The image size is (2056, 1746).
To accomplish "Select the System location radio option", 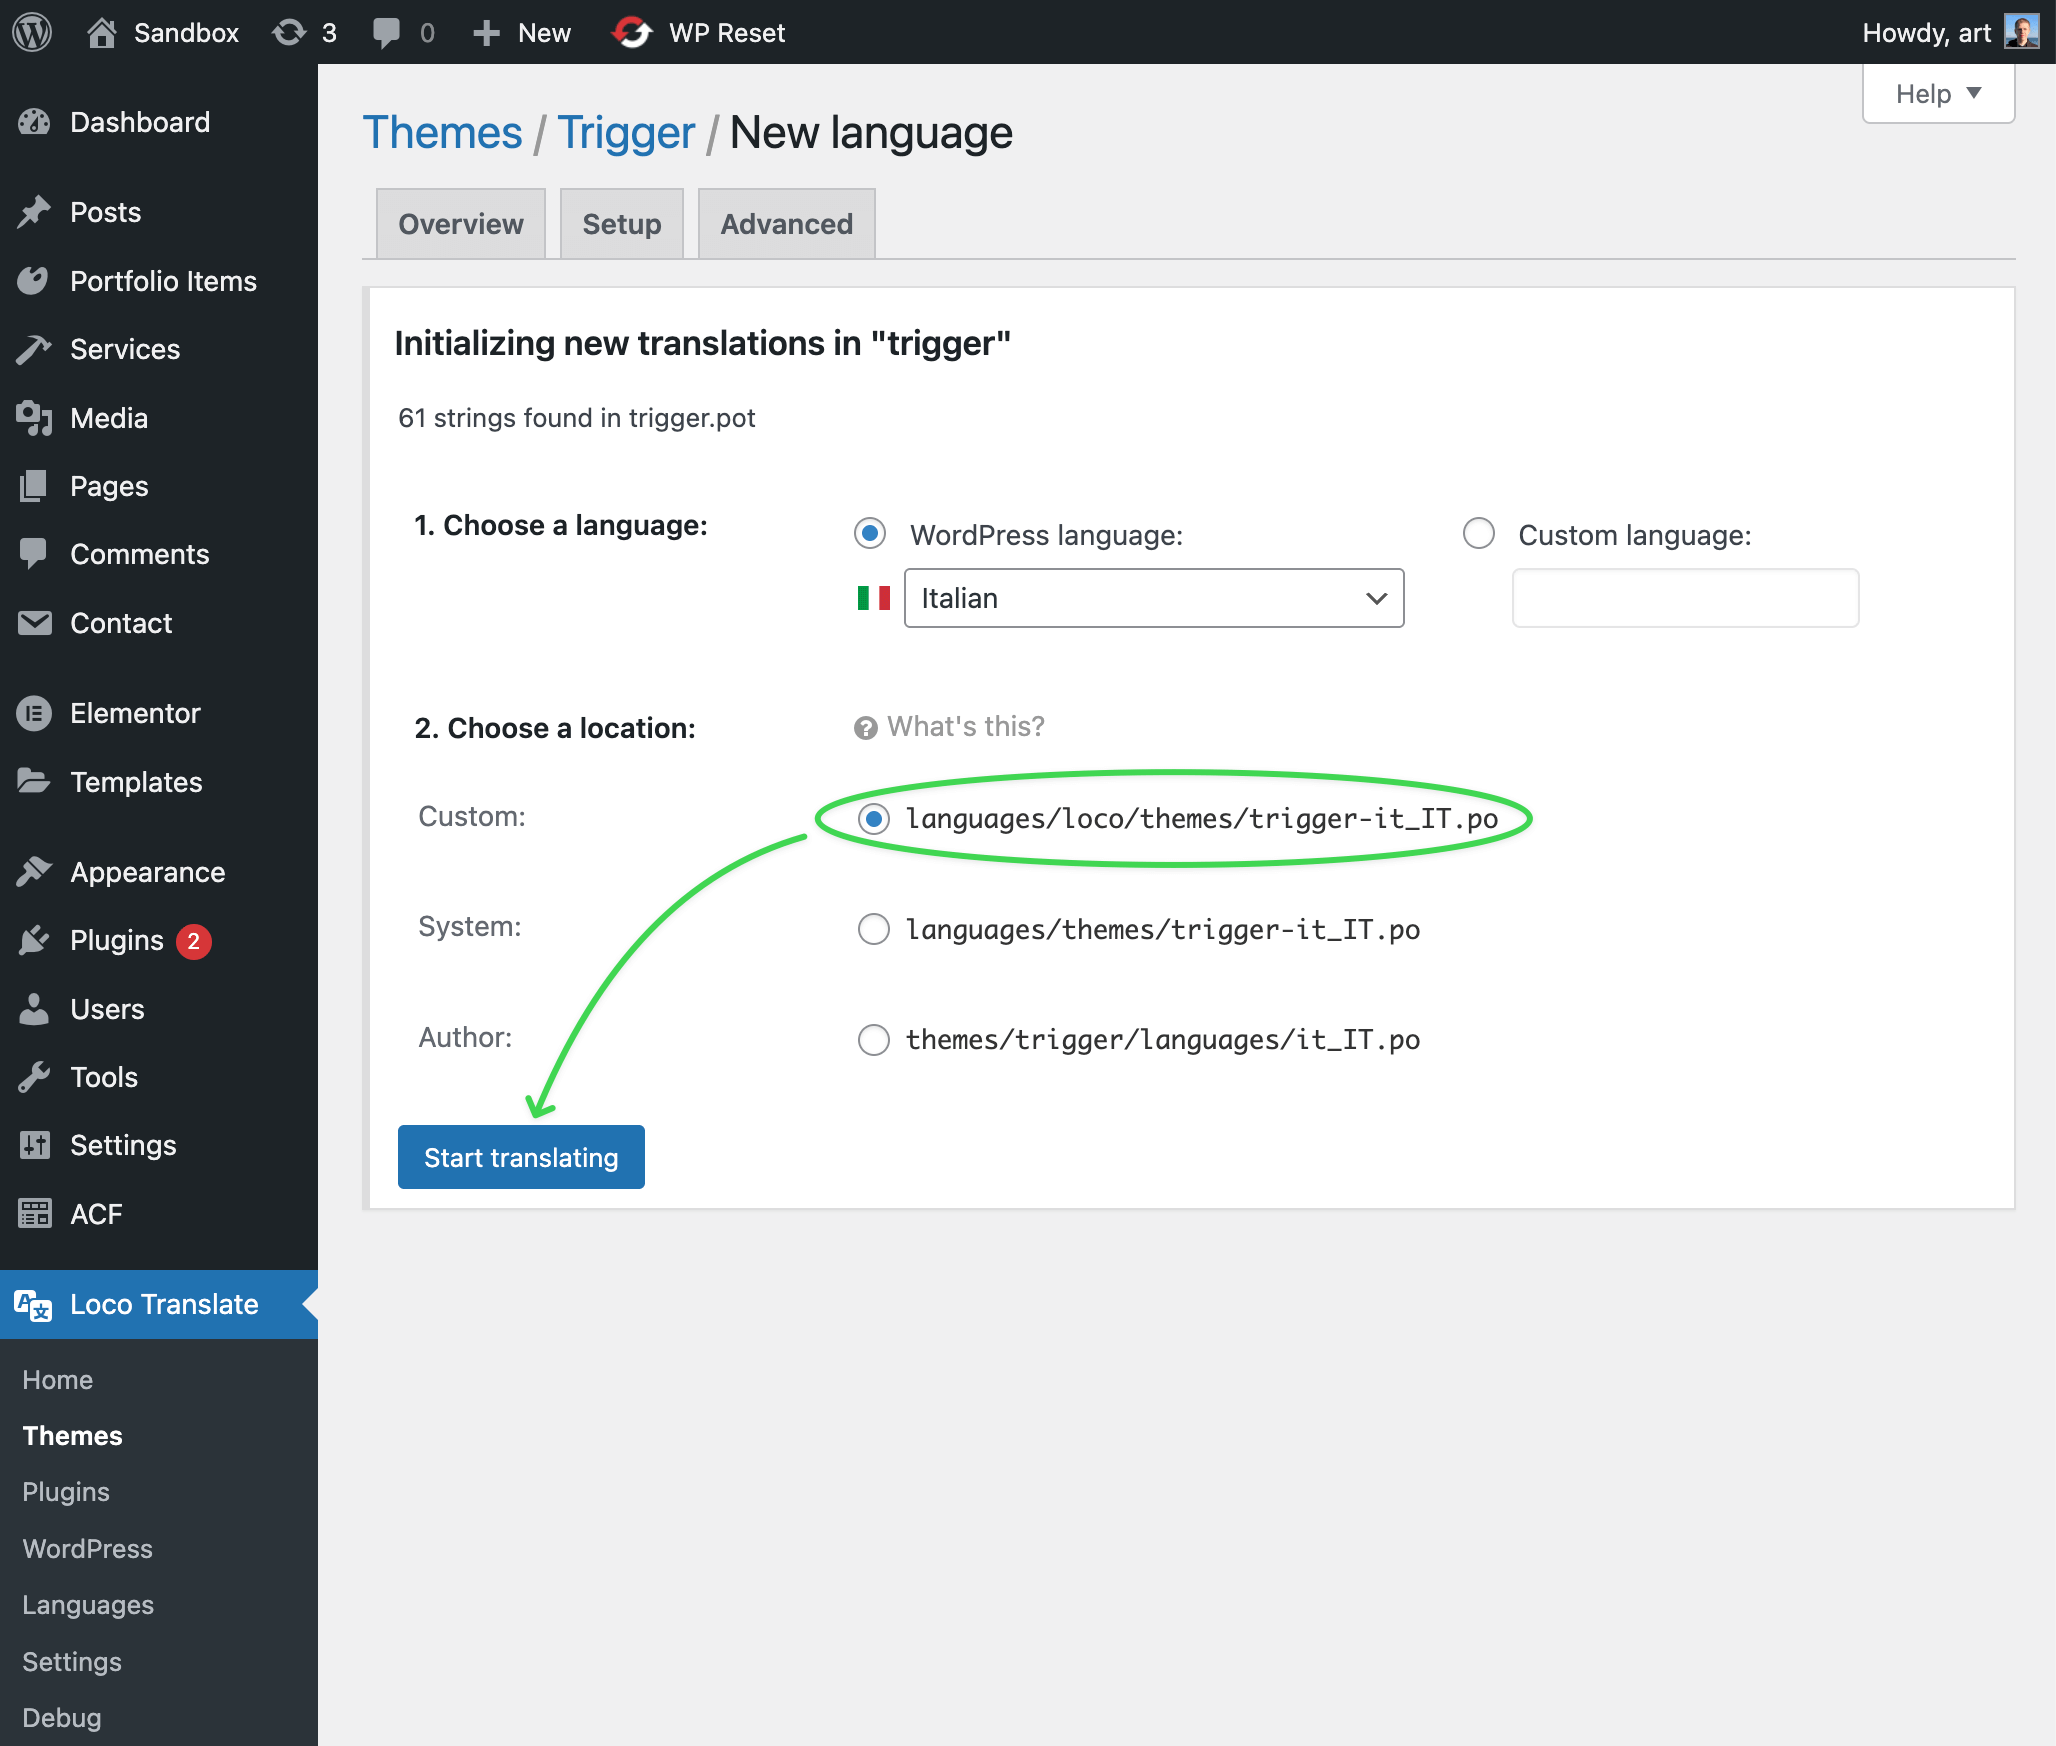I will tap(873, 929).
